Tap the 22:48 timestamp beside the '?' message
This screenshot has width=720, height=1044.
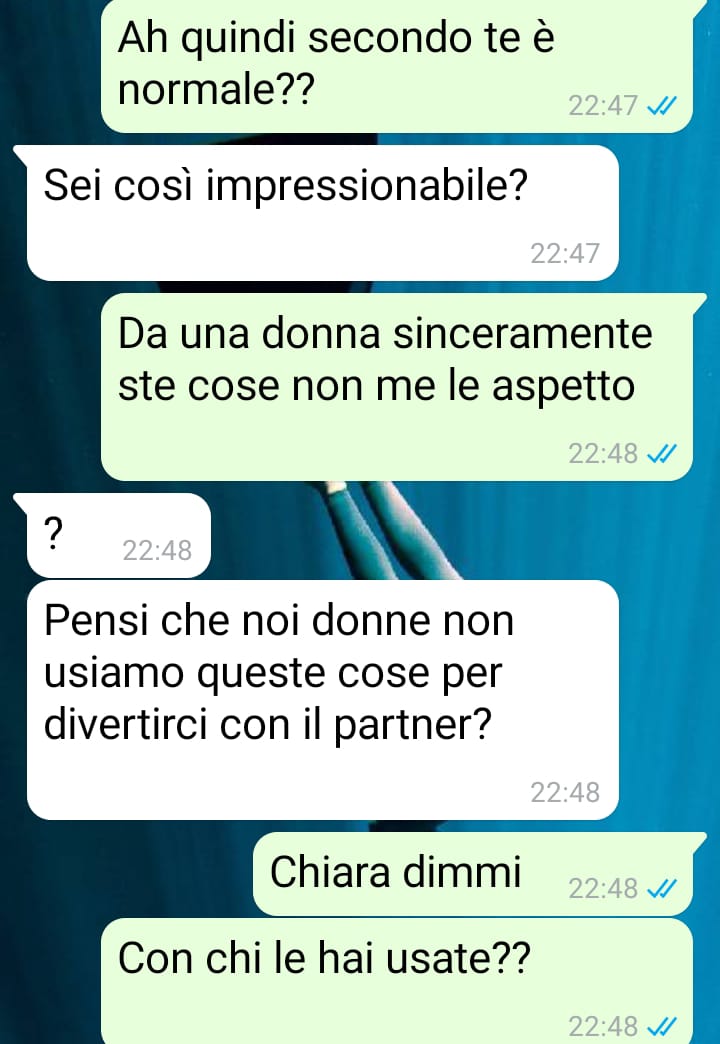tap(157, 551)
